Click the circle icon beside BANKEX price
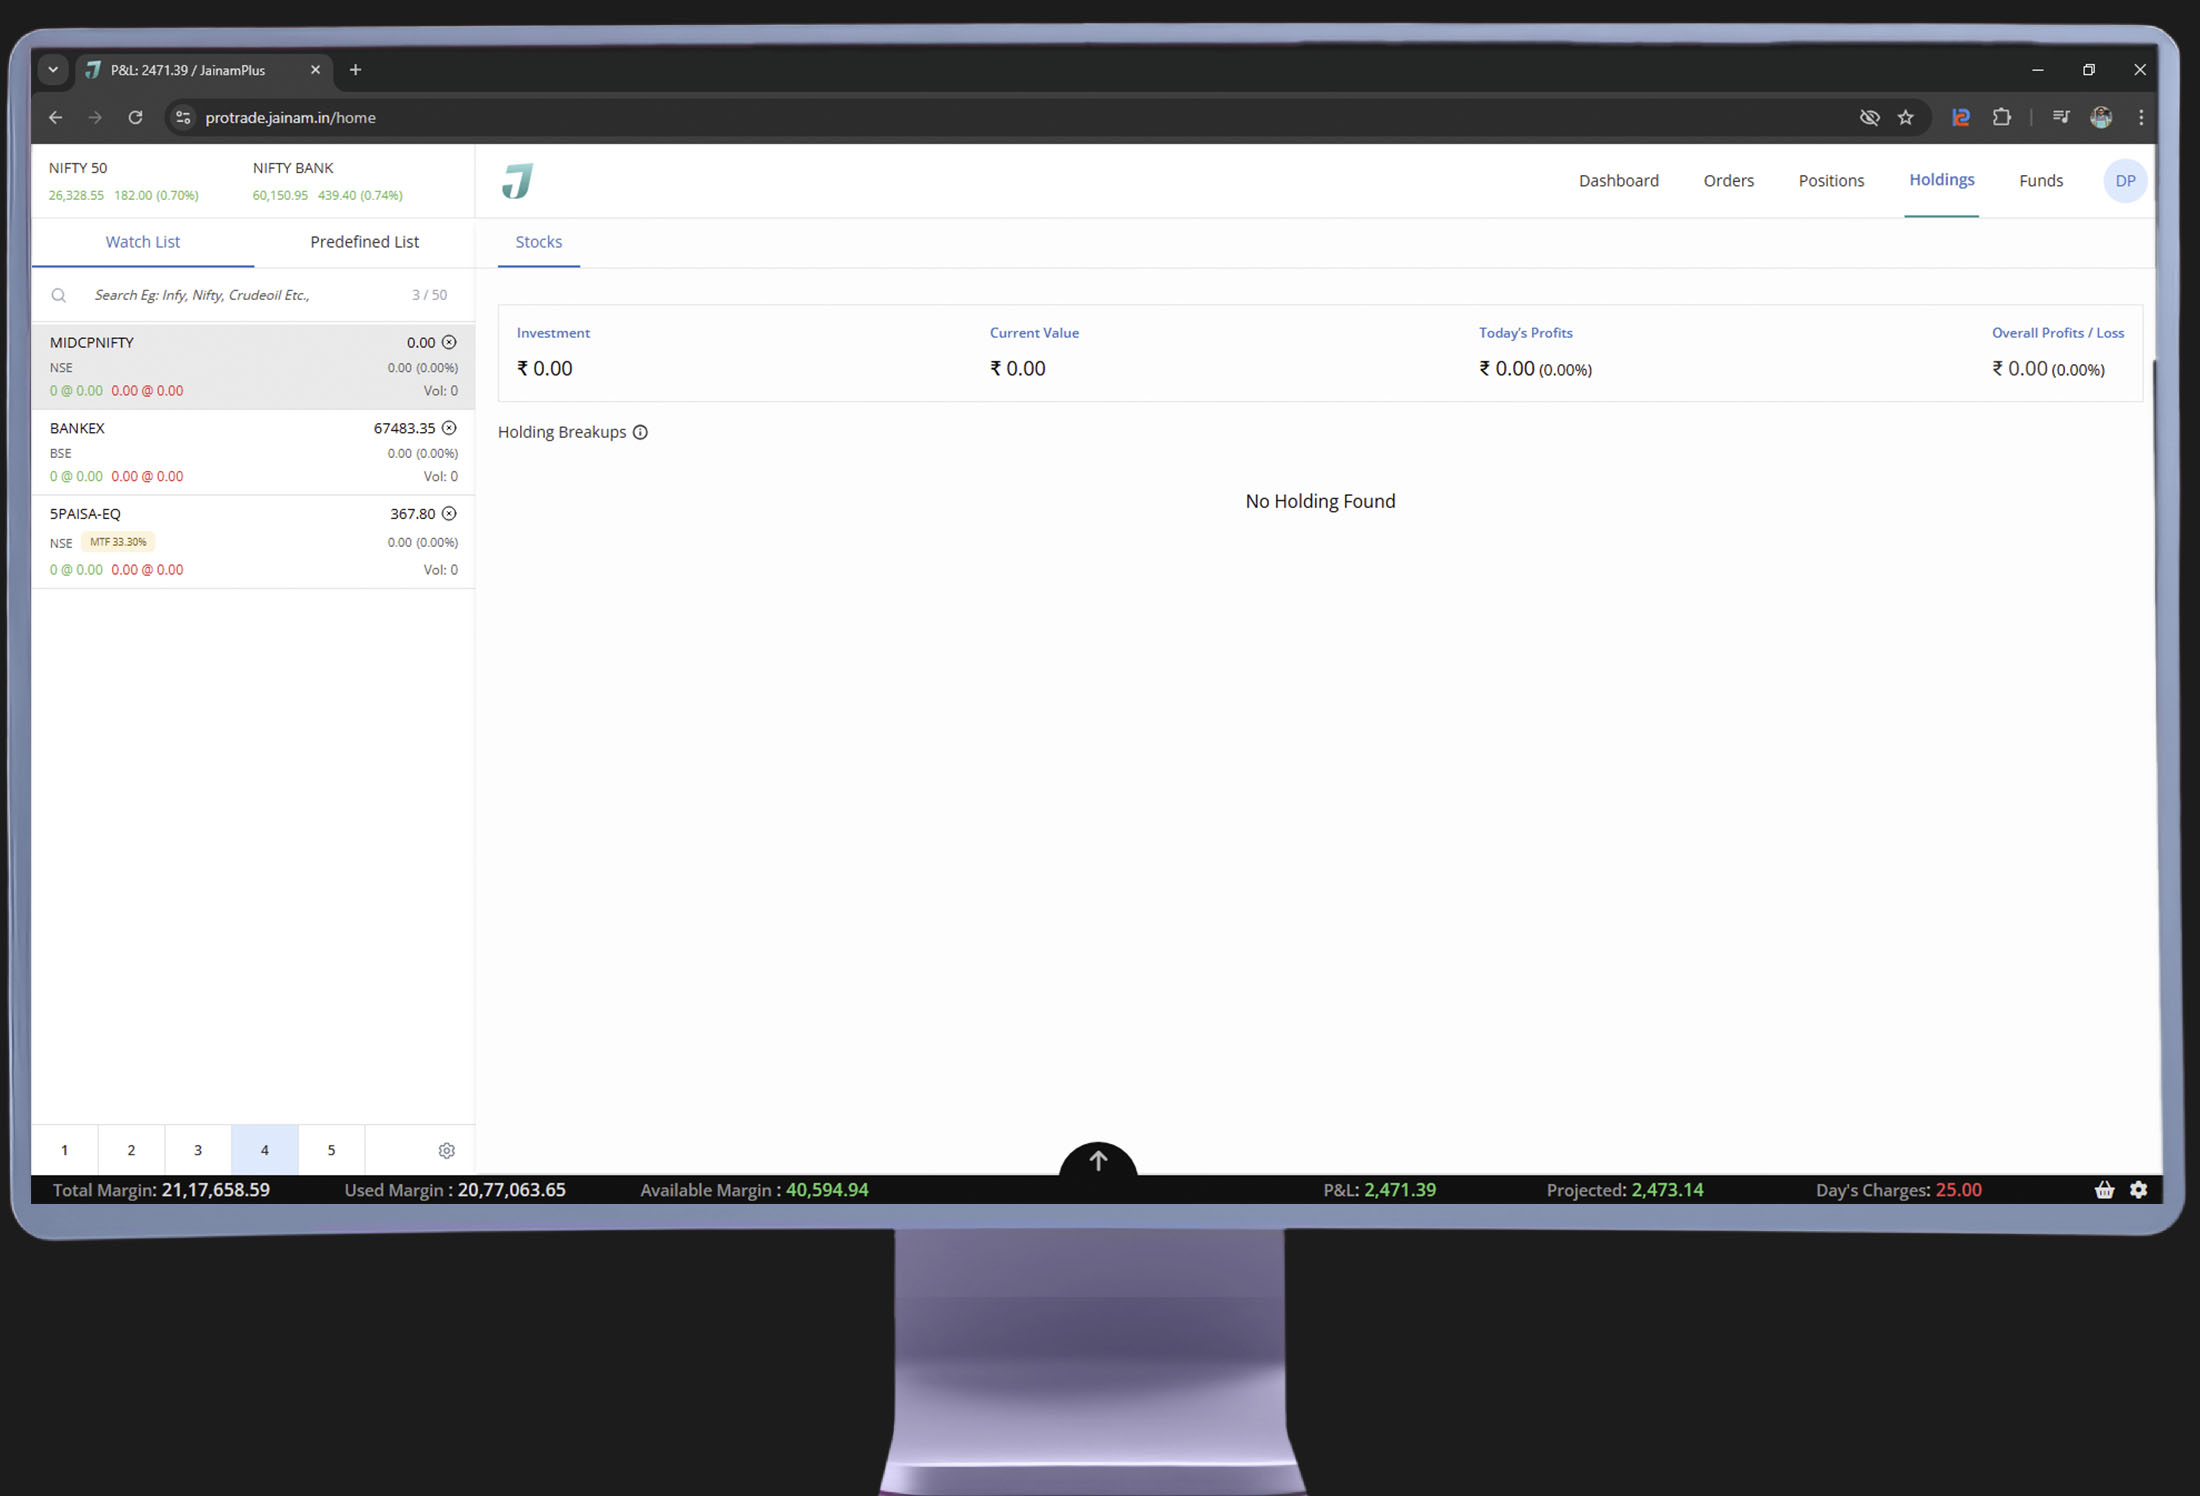Screen dimensions: 2200x1496 [449, 428]
